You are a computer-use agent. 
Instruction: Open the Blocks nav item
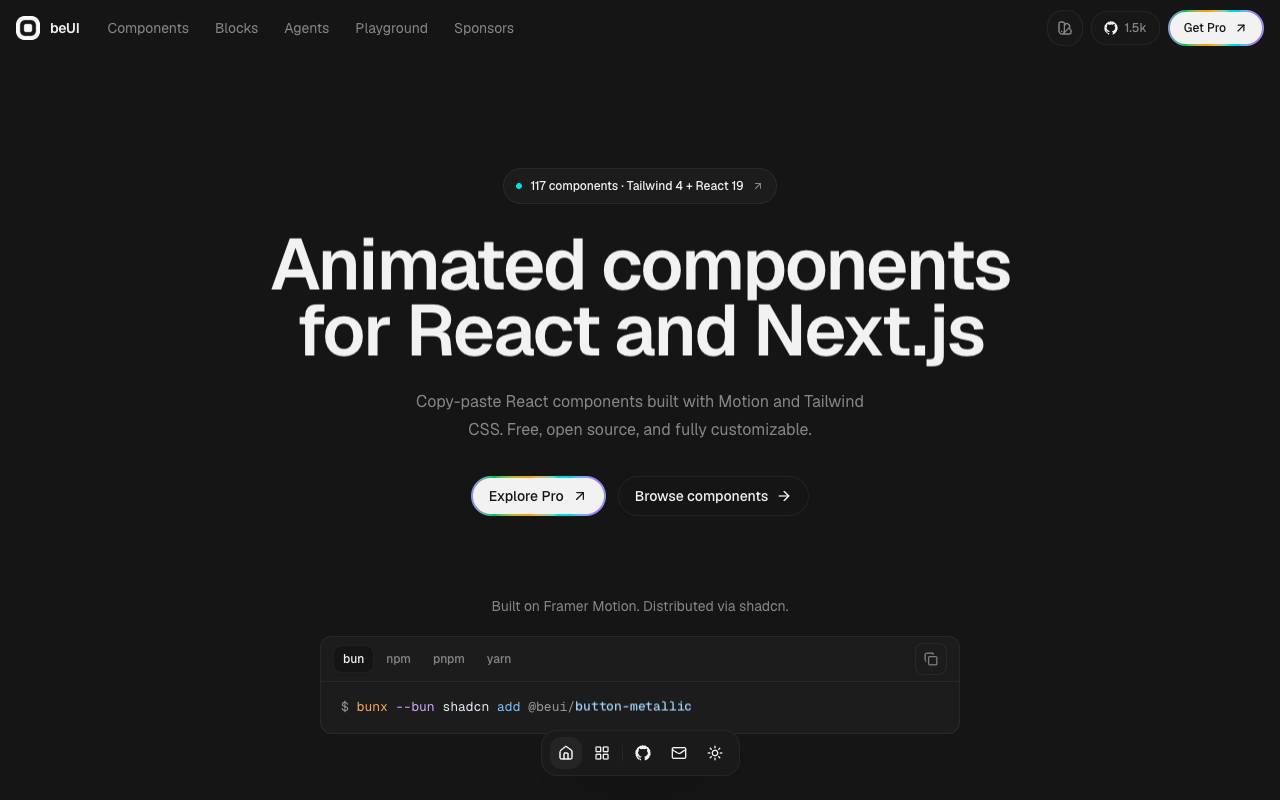tap(236, 28)
